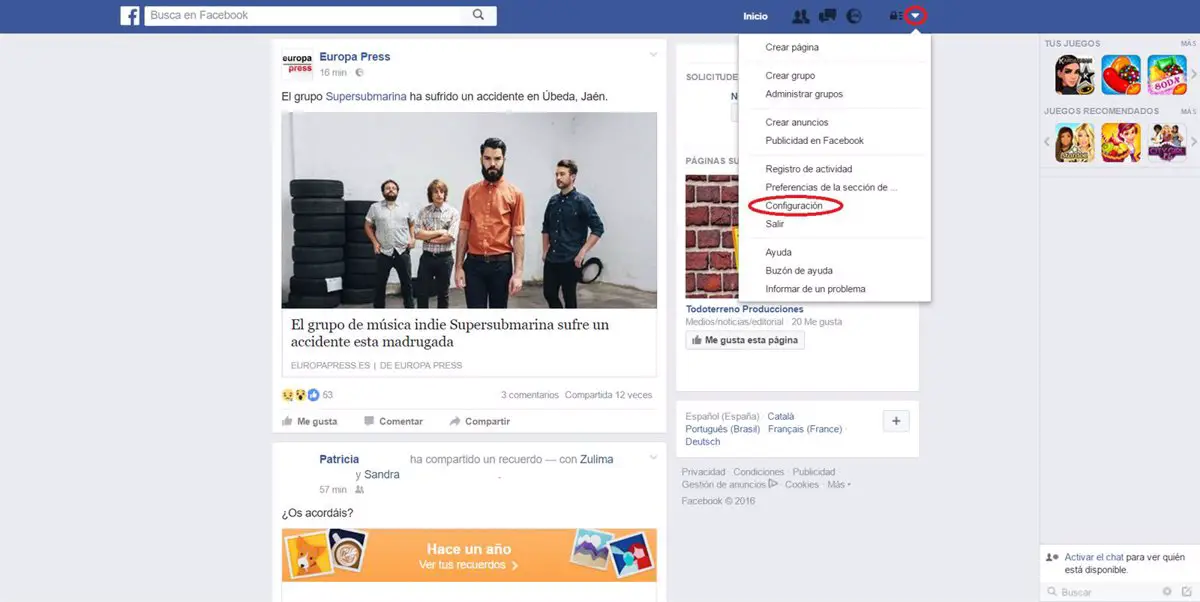This screenshot has height=602, width=1200.
Task: Open the friend requests icon
Action: 800,16
